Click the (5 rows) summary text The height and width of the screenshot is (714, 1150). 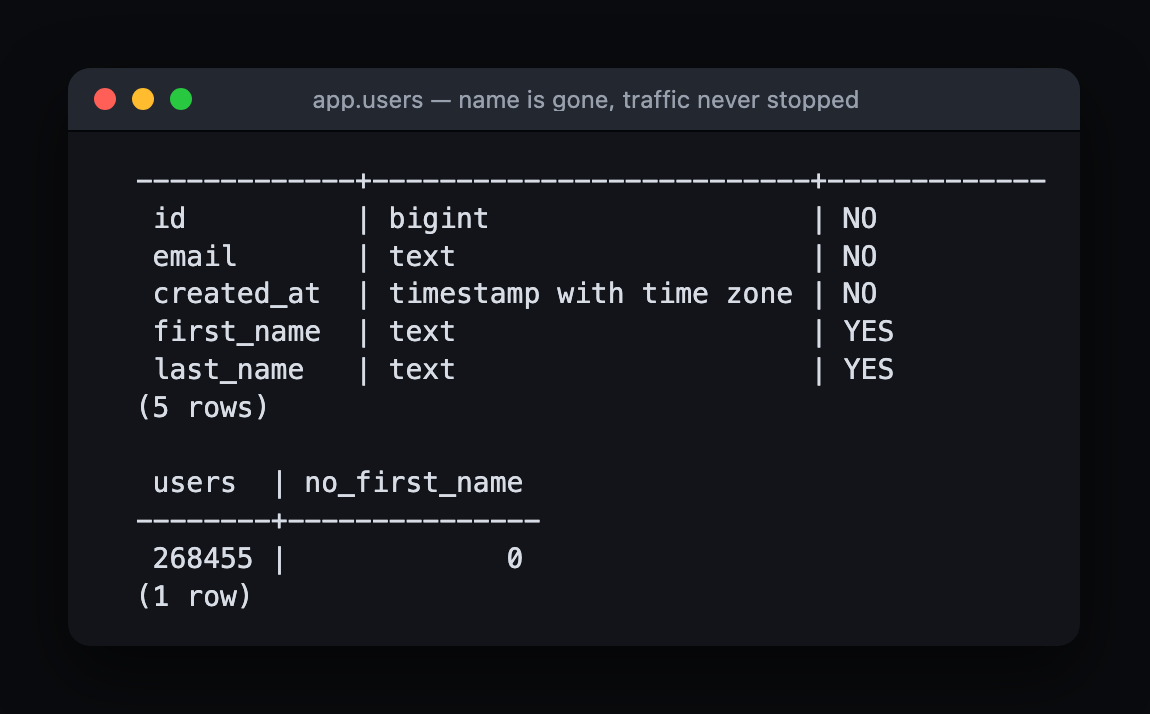(x=202, y=408)
